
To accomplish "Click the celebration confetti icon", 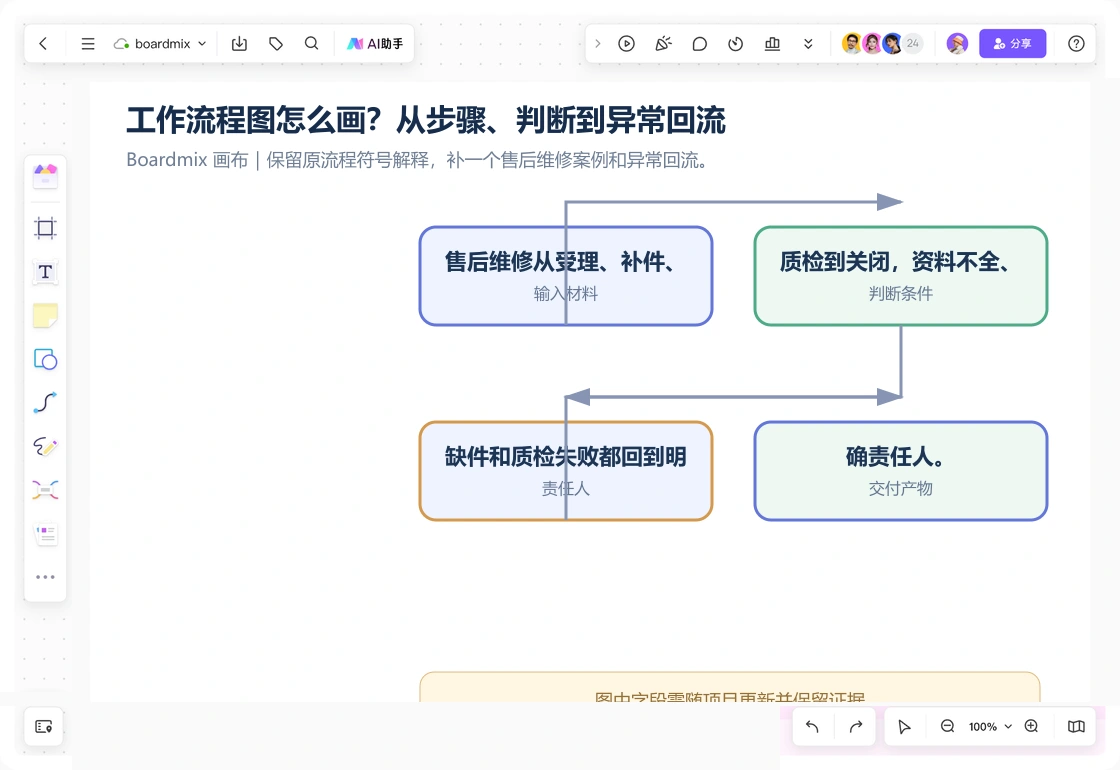I will pos(664,44).
